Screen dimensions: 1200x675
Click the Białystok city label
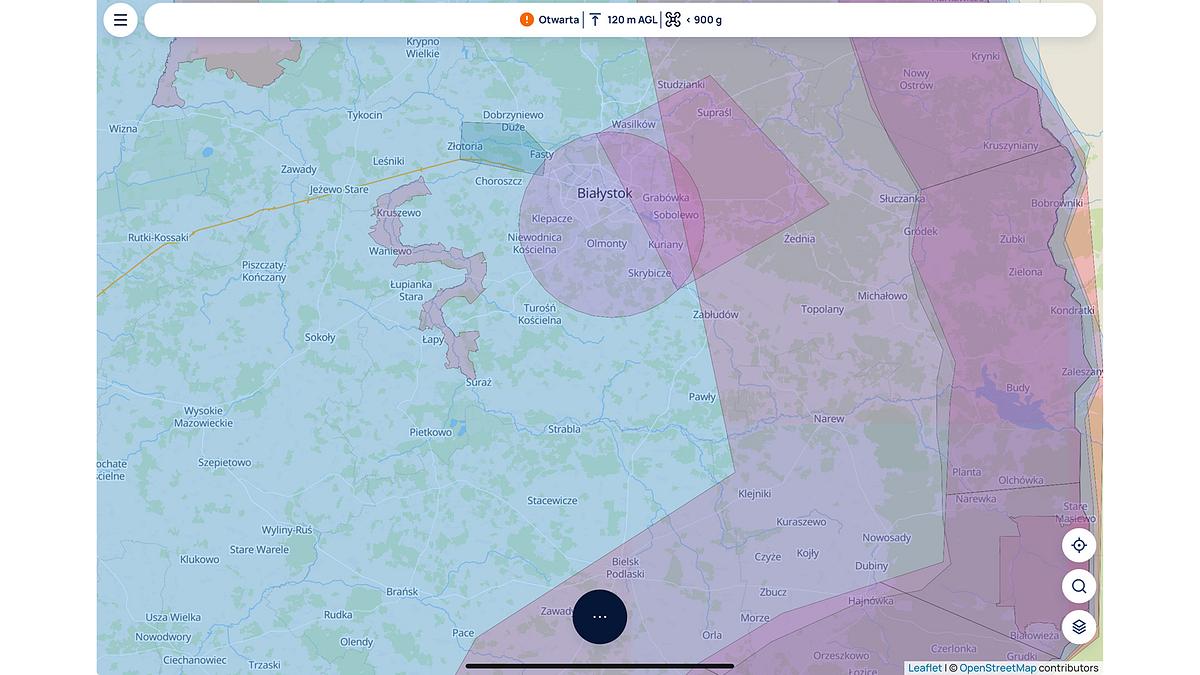click(604, 193)
